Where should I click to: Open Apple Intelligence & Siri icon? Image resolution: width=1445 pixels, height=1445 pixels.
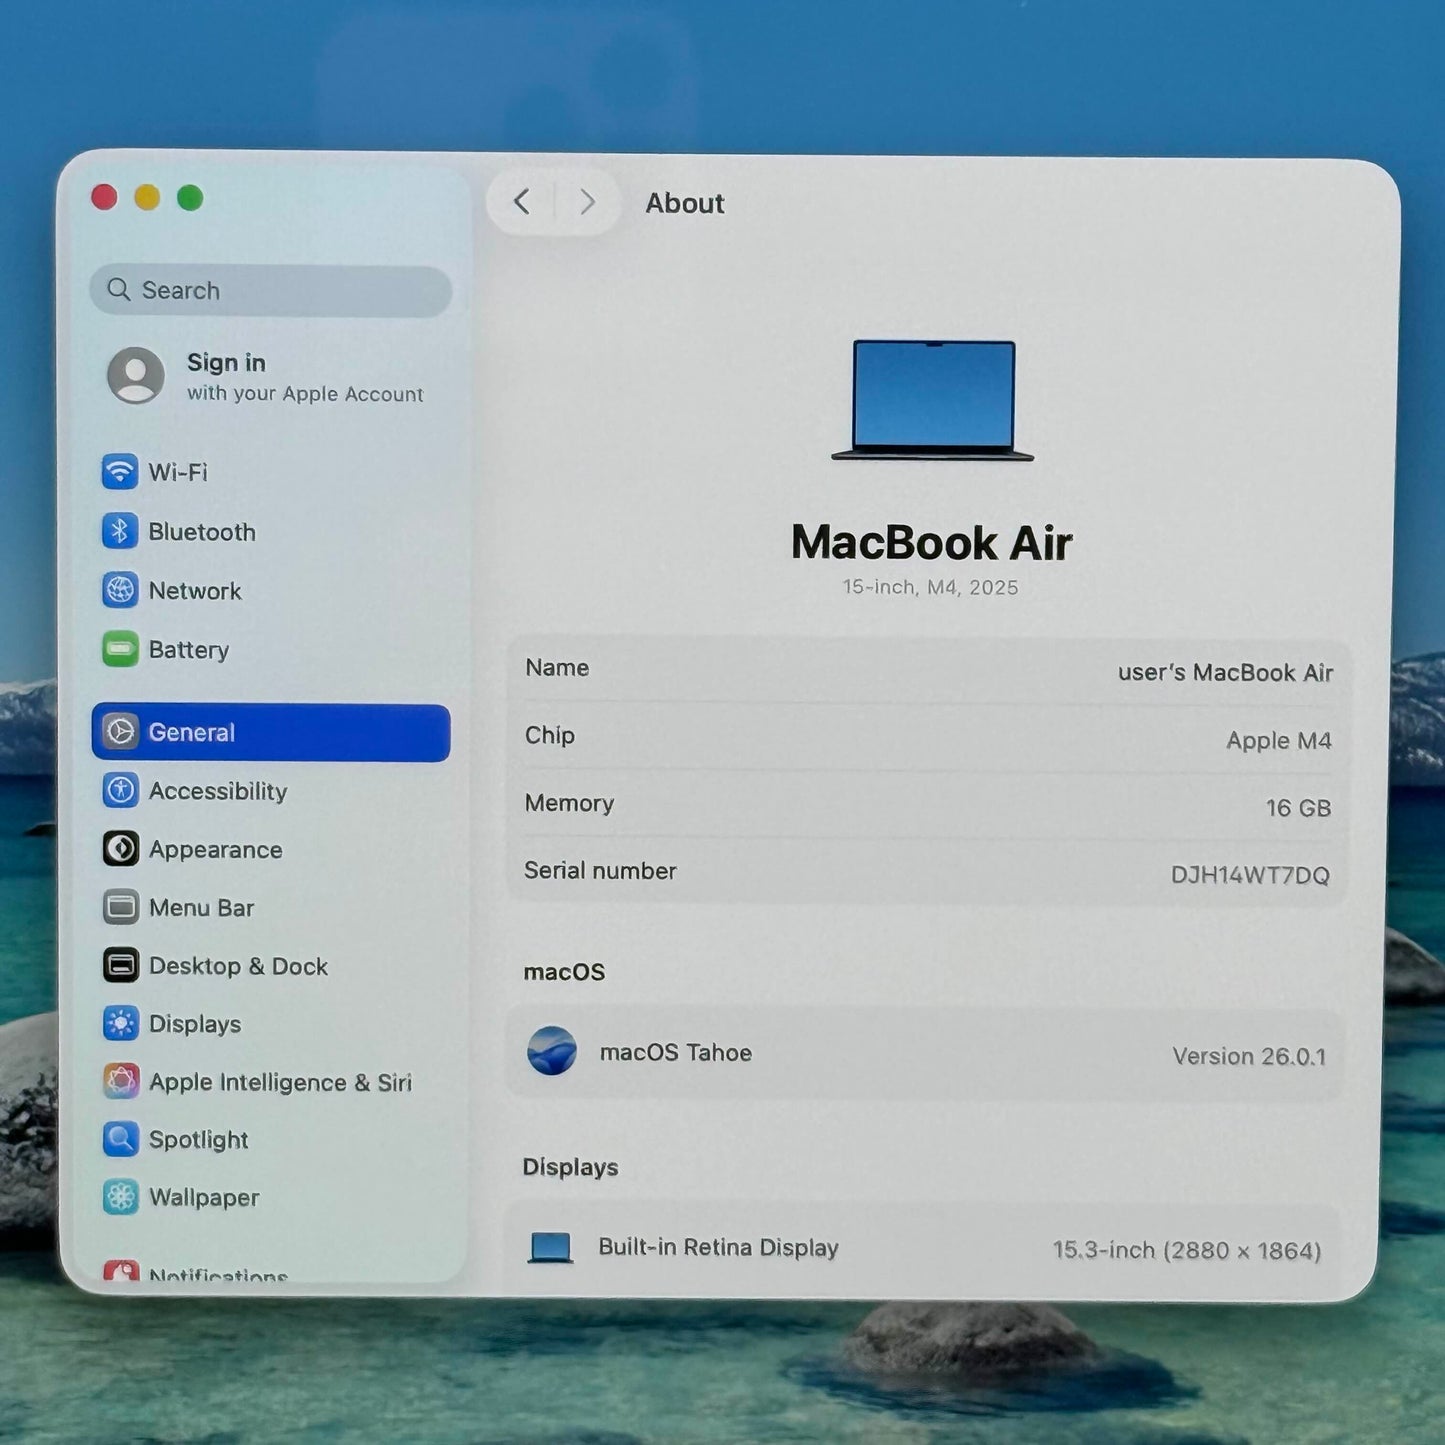click(121, 1081)
